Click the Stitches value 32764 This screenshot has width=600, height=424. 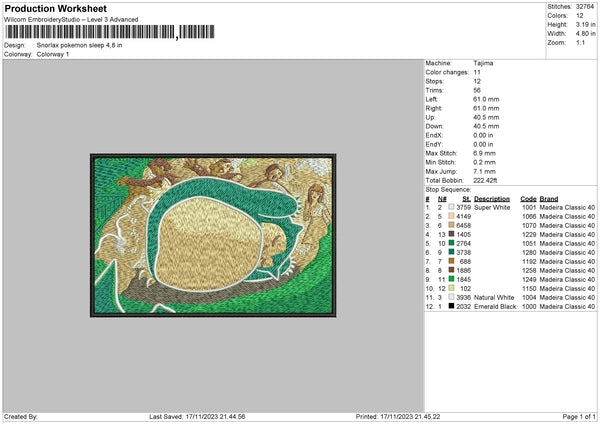pos(585,7)
